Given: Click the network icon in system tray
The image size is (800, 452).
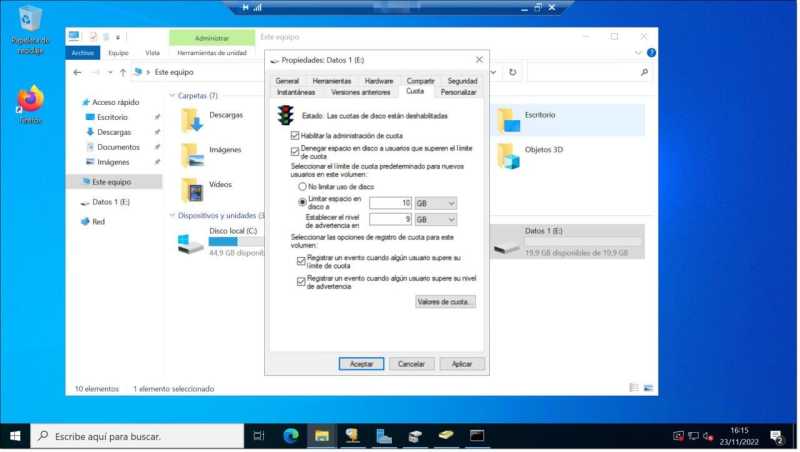Looking at the screenshot, I should [693, 436].
